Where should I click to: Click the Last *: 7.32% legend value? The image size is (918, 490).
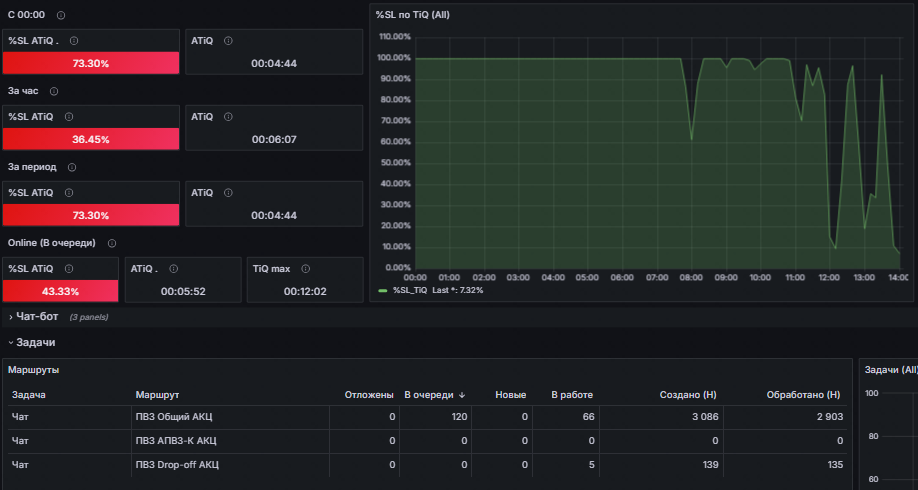458,290
